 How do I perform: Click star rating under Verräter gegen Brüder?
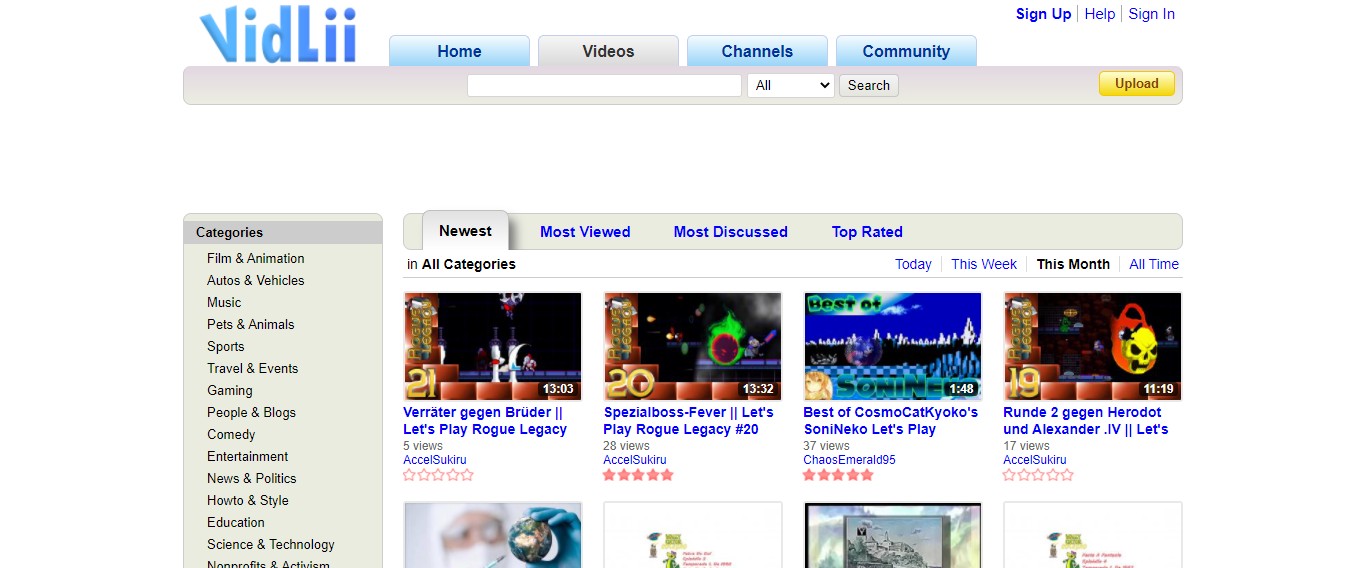tap(438, 475)
